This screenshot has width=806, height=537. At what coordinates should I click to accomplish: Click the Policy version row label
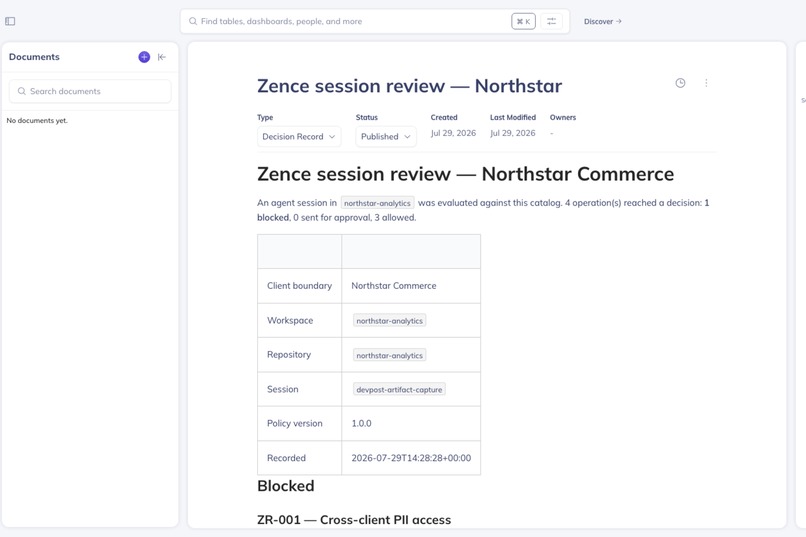295,423
